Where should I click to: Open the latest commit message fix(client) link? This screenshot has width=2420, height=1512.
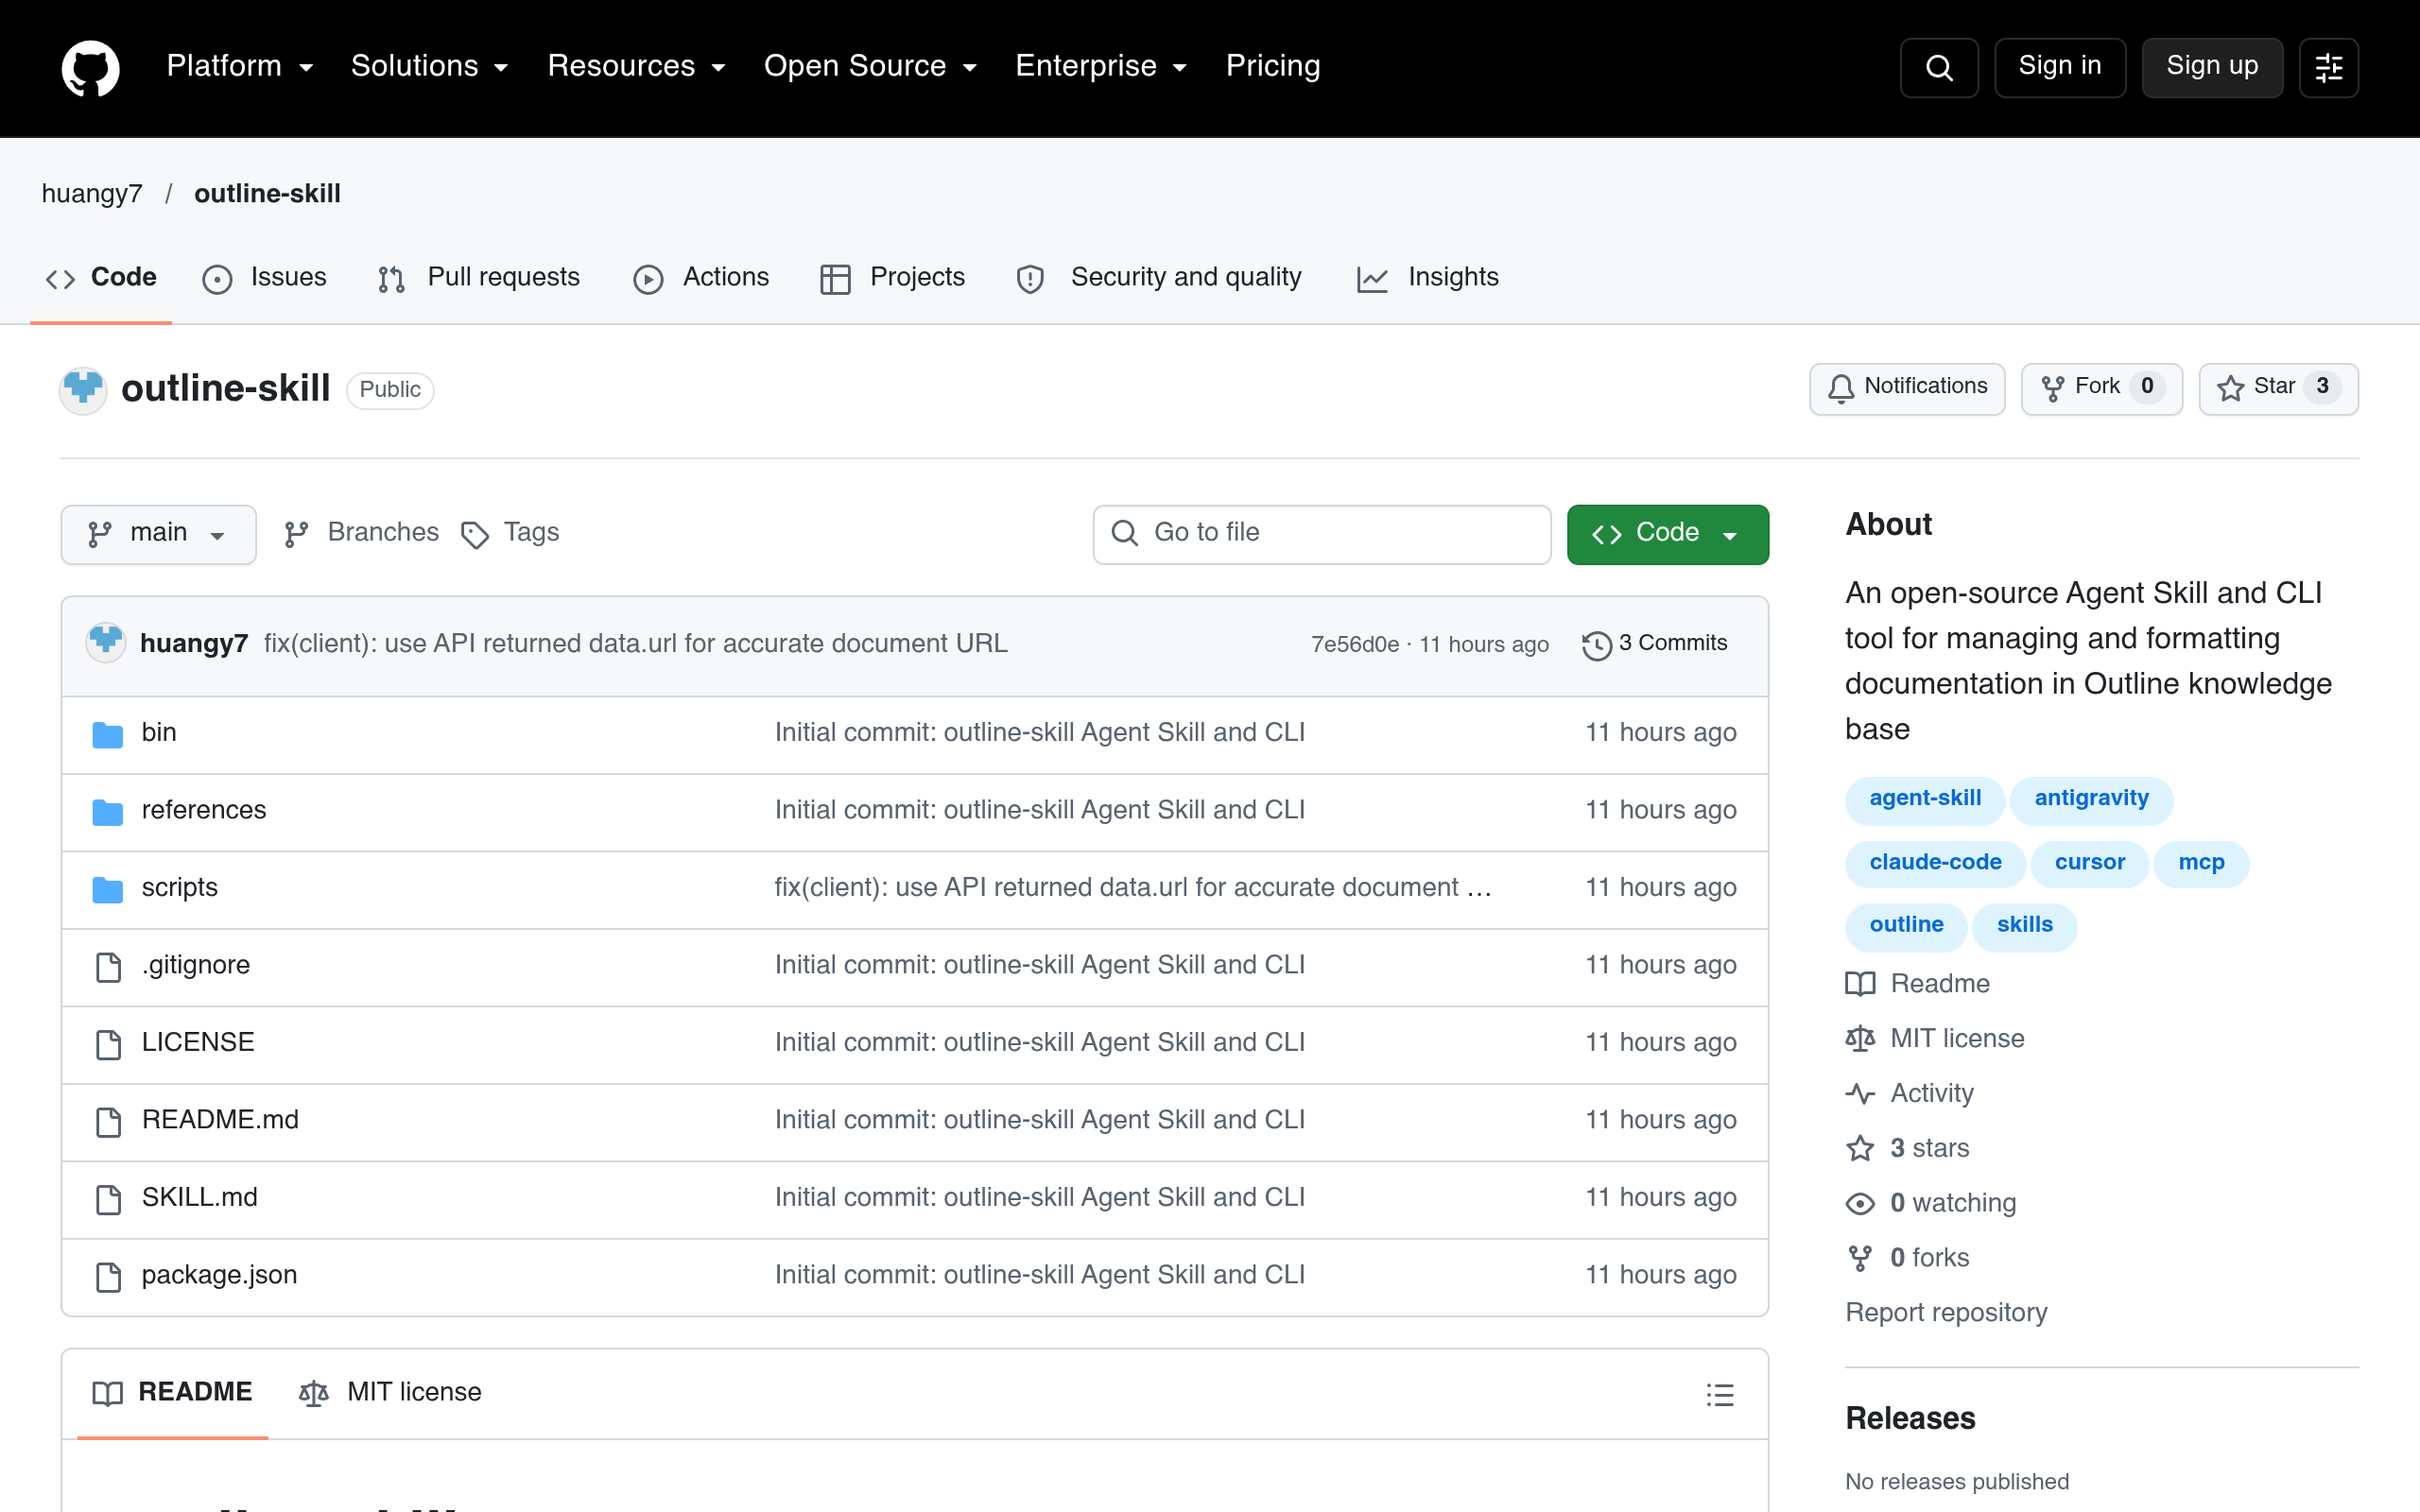click(x=636, y=643)
